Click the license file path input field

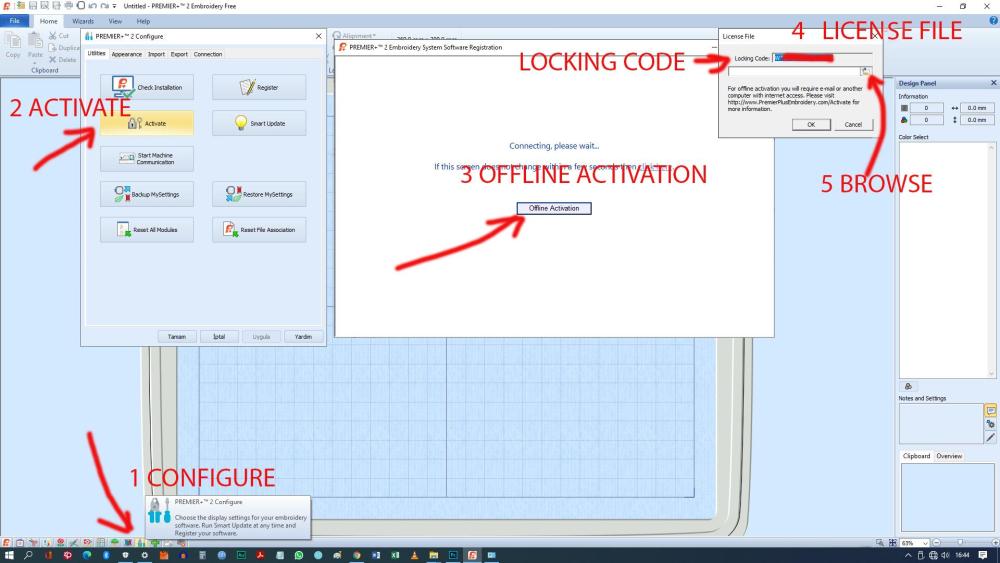click(794, 71)
